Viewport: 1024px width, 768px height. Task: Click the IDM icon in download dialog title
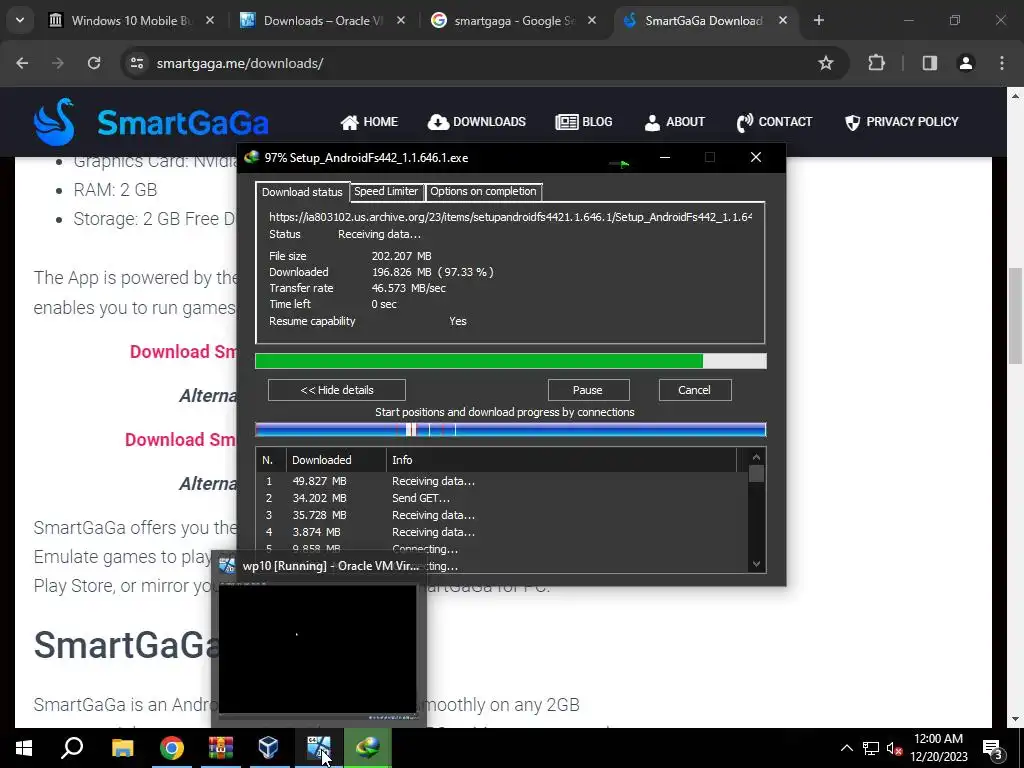[x=251, y=157]
